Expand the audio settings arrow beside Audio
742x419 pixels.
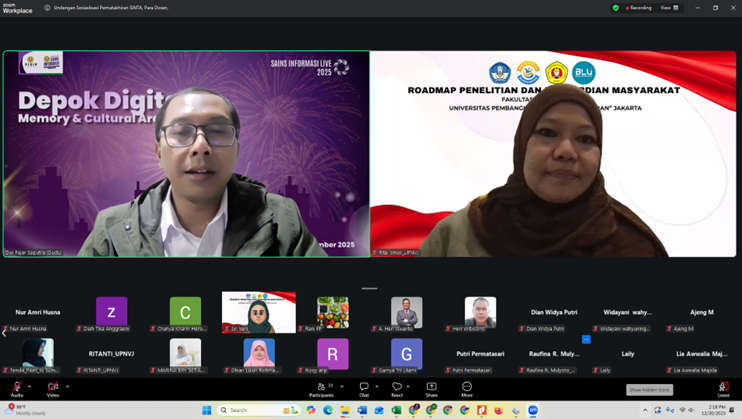(x=30, y=385)
